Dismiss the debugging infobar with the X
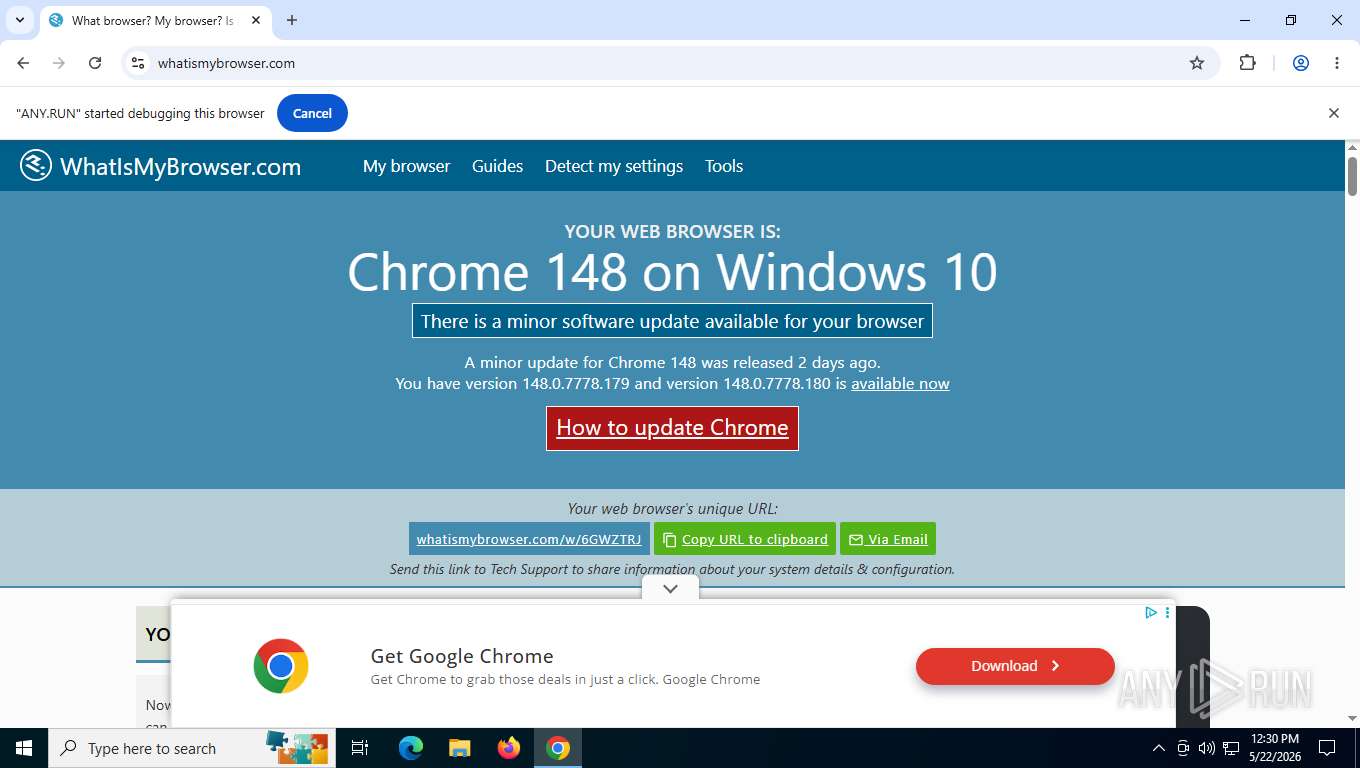Screen dimensions: 1360x768 coord(1333,113)
